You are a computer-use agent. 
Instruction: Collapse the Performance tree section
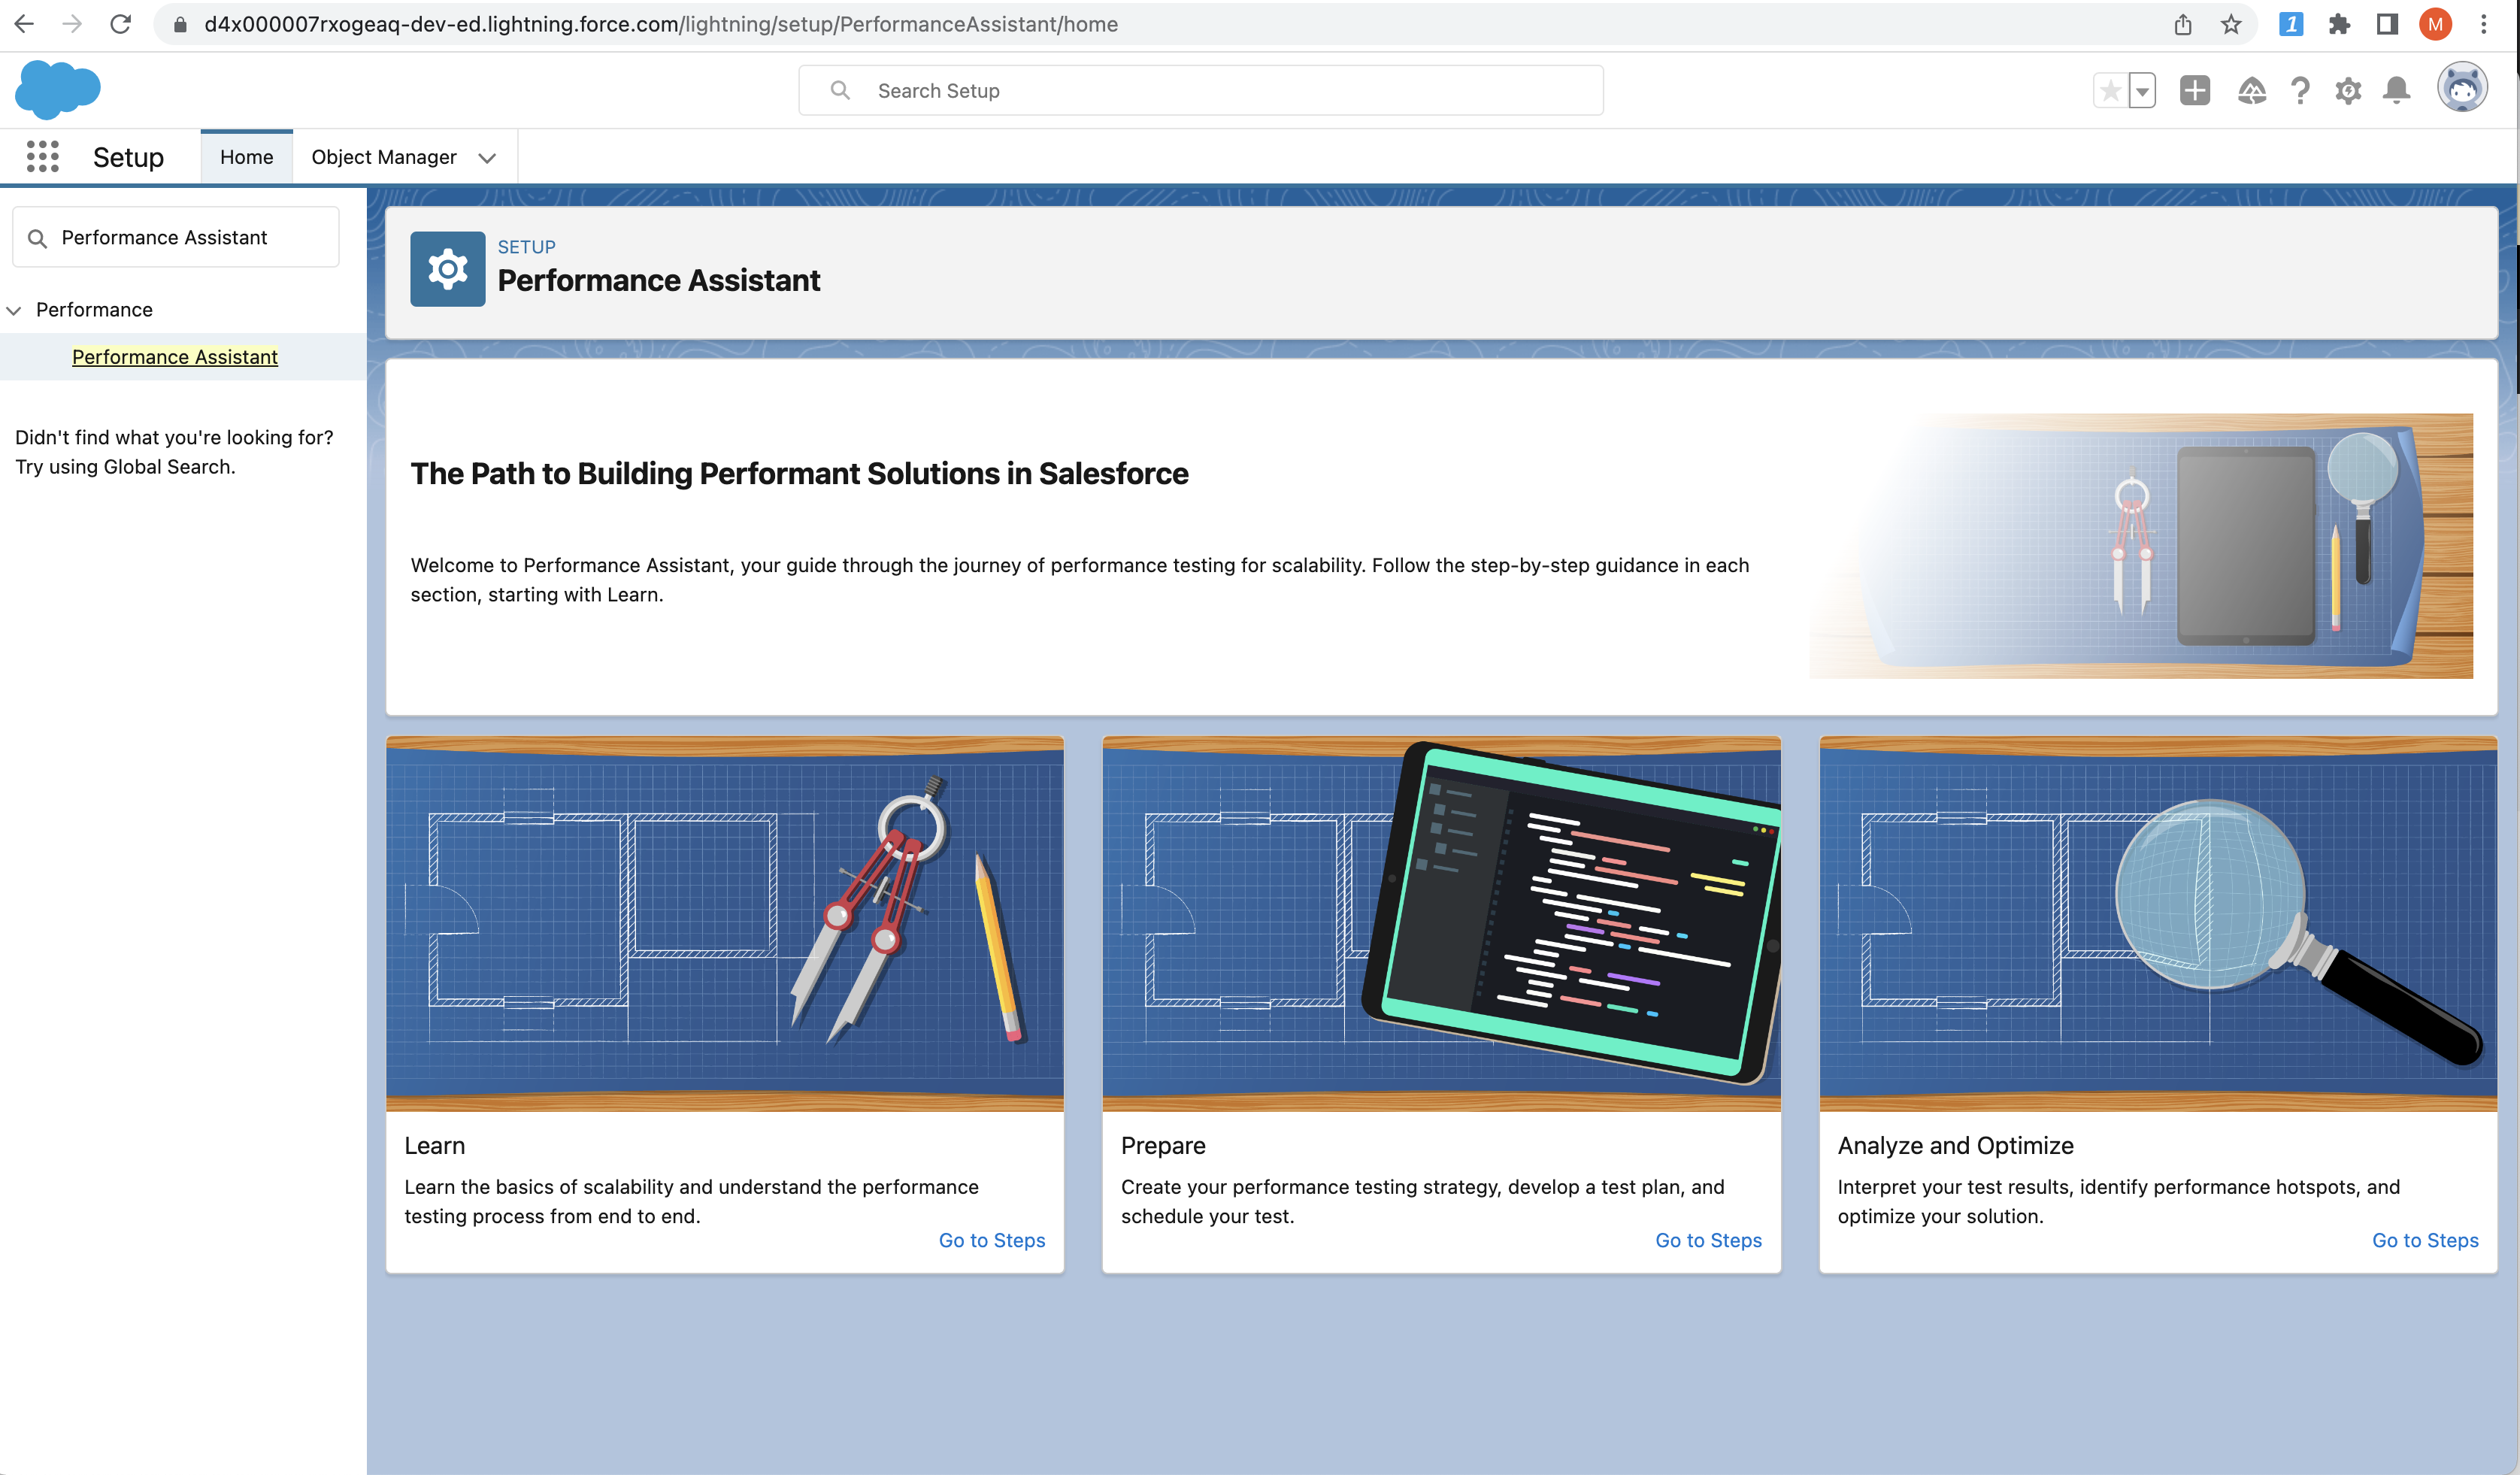(14, 310)
